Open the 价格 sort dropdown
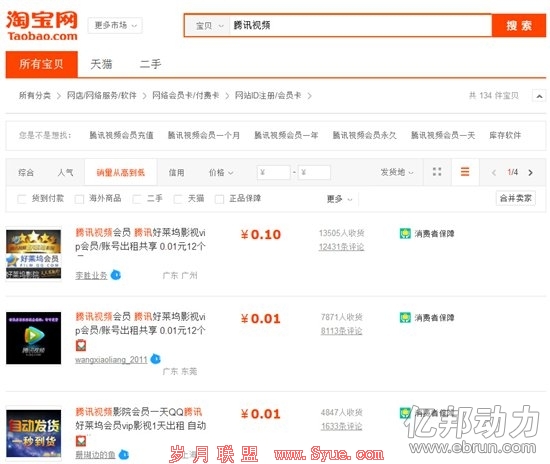Viewport: 550px width, 464px height. [x=221, y=172]
